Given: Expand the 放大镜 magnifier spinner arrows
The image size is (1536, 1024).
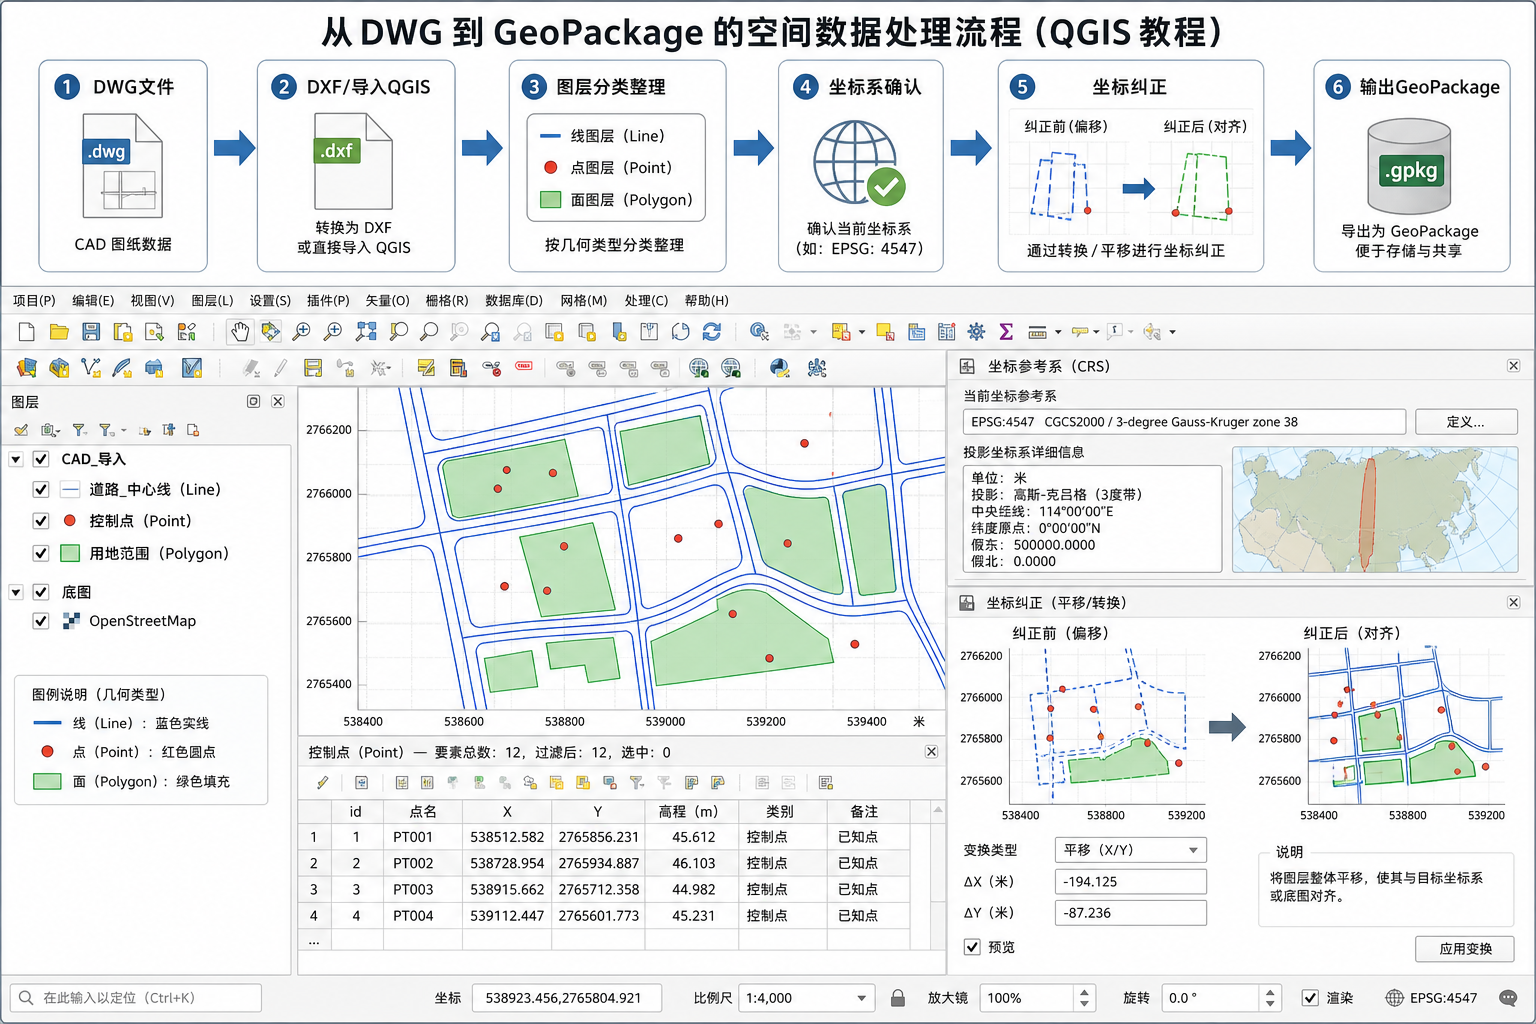Looking at the screenshot, I should [x=1085, y=998].
